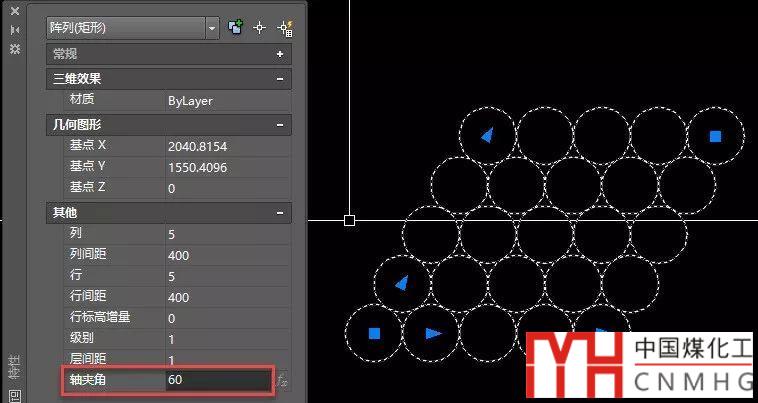Close the properties palette with X
This screenshot has height=403, width=758.
tap(14, 11)
